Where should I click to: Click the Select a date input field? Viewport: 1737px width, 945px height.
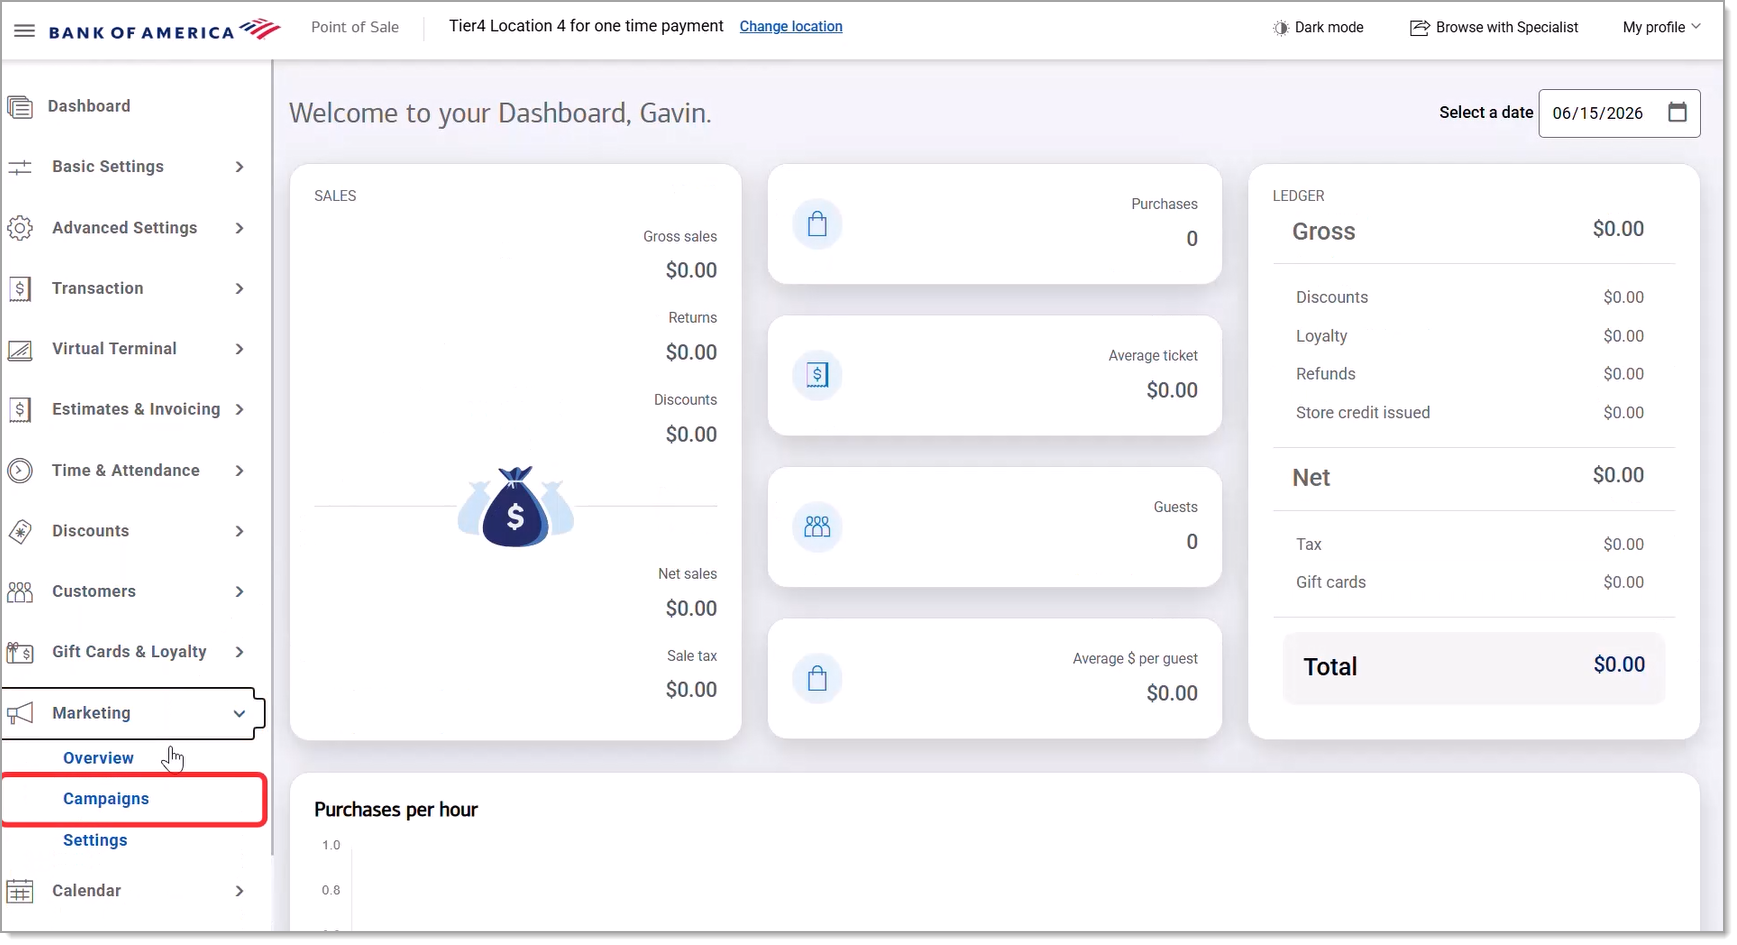pyautogui.click(x=1619, y=113)
